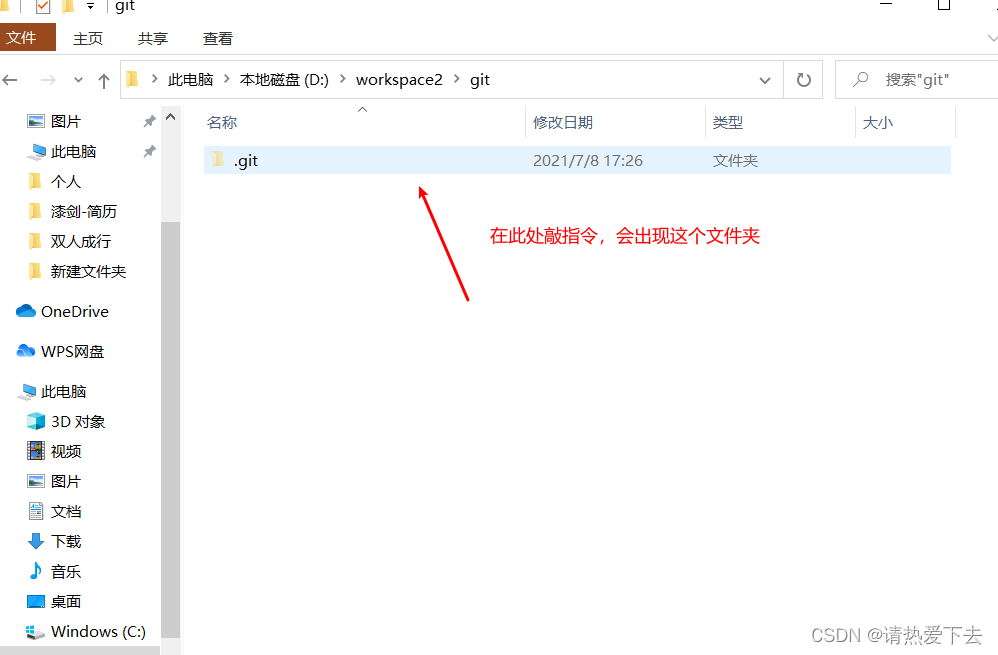Viewport: 998px width, 655px height.
Task: Click the 桌面 desktop icon
Action: click(36, 601)
